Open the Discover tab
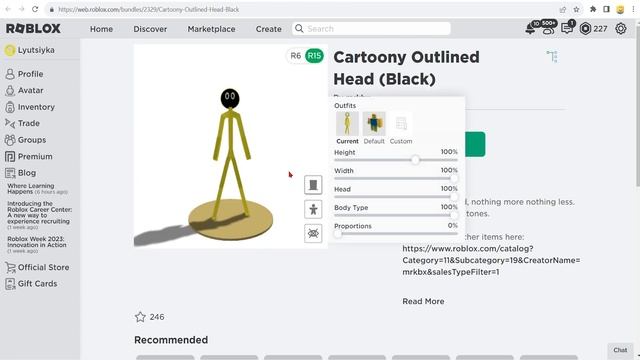Screen dimensions: 640x360 pos(150,29)
